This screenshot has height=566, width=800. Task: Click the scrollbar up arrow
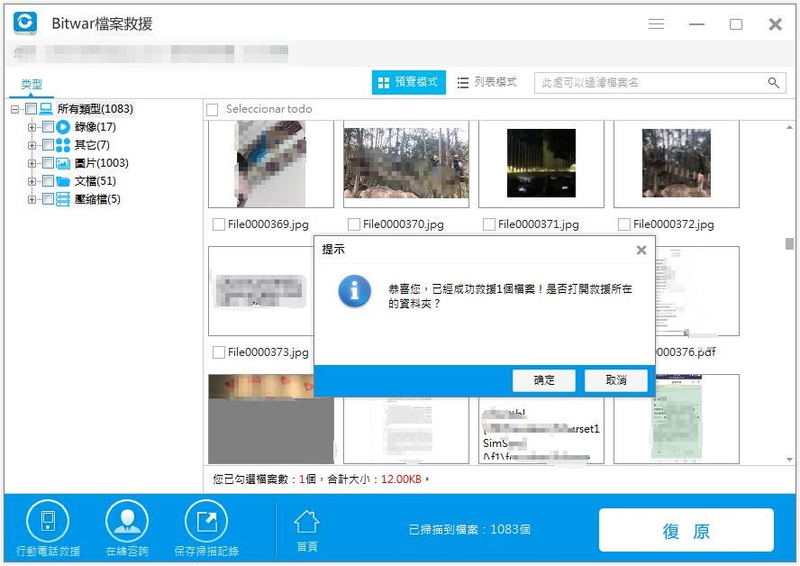pyautogui.click(x=789, y=127)
